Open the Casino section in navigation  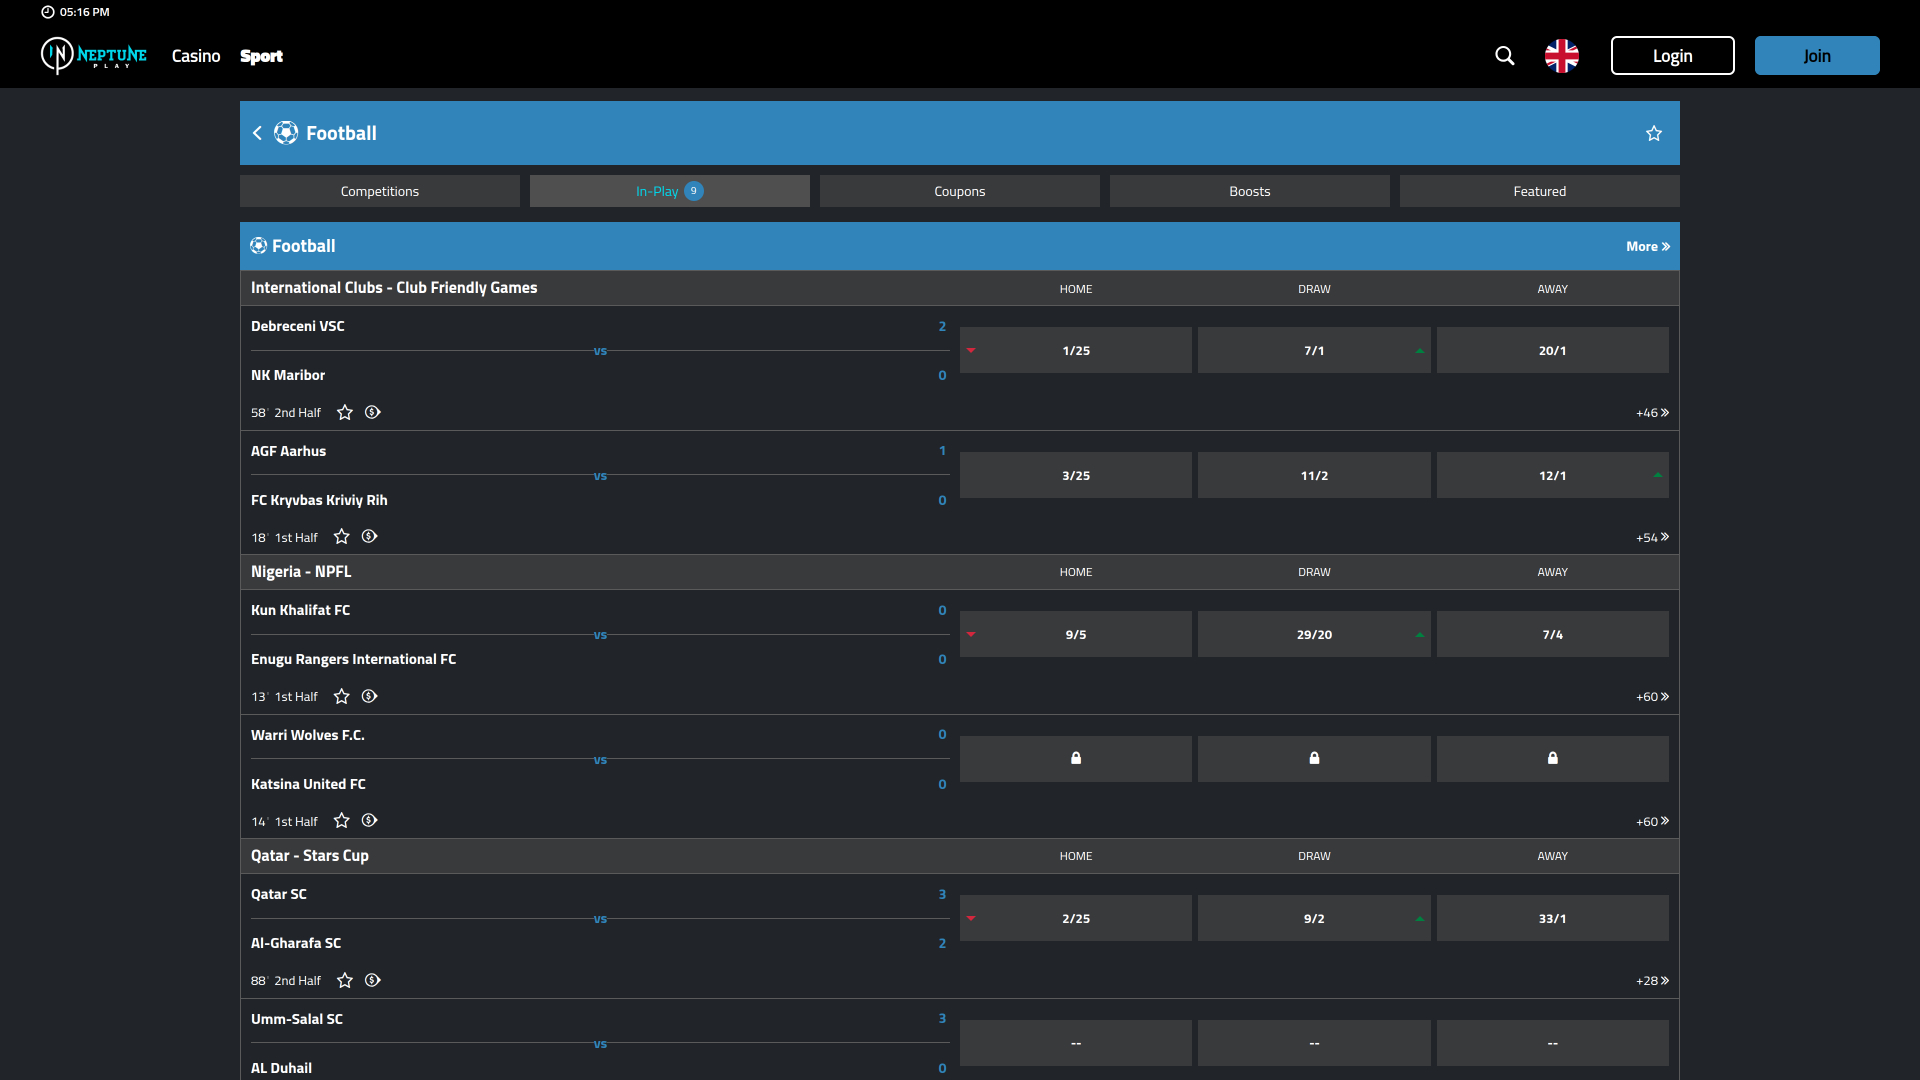coord(196,56)
